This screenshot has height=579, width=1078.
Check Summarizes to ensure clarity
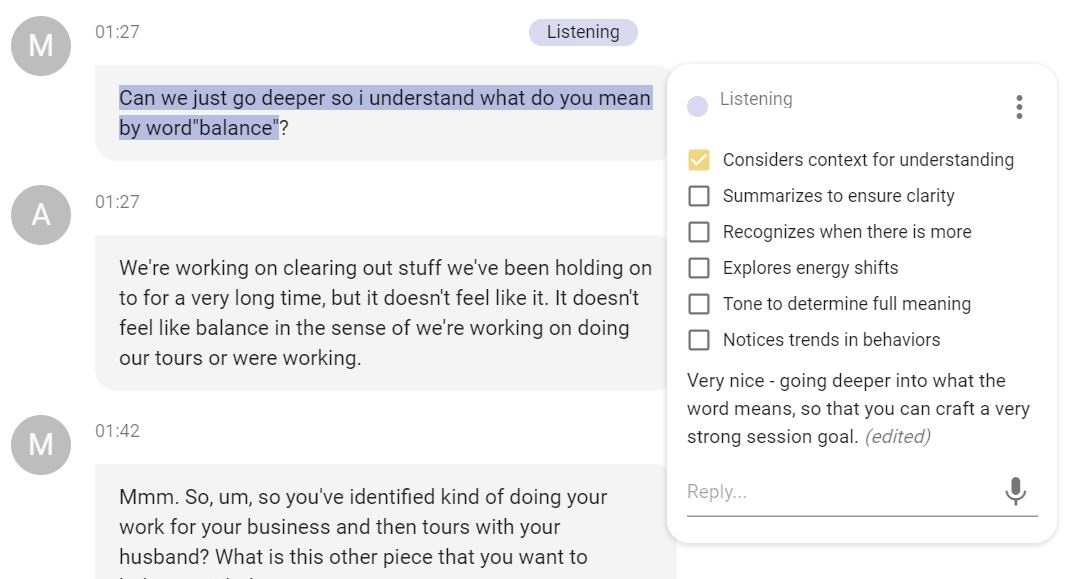pos(699,196)
